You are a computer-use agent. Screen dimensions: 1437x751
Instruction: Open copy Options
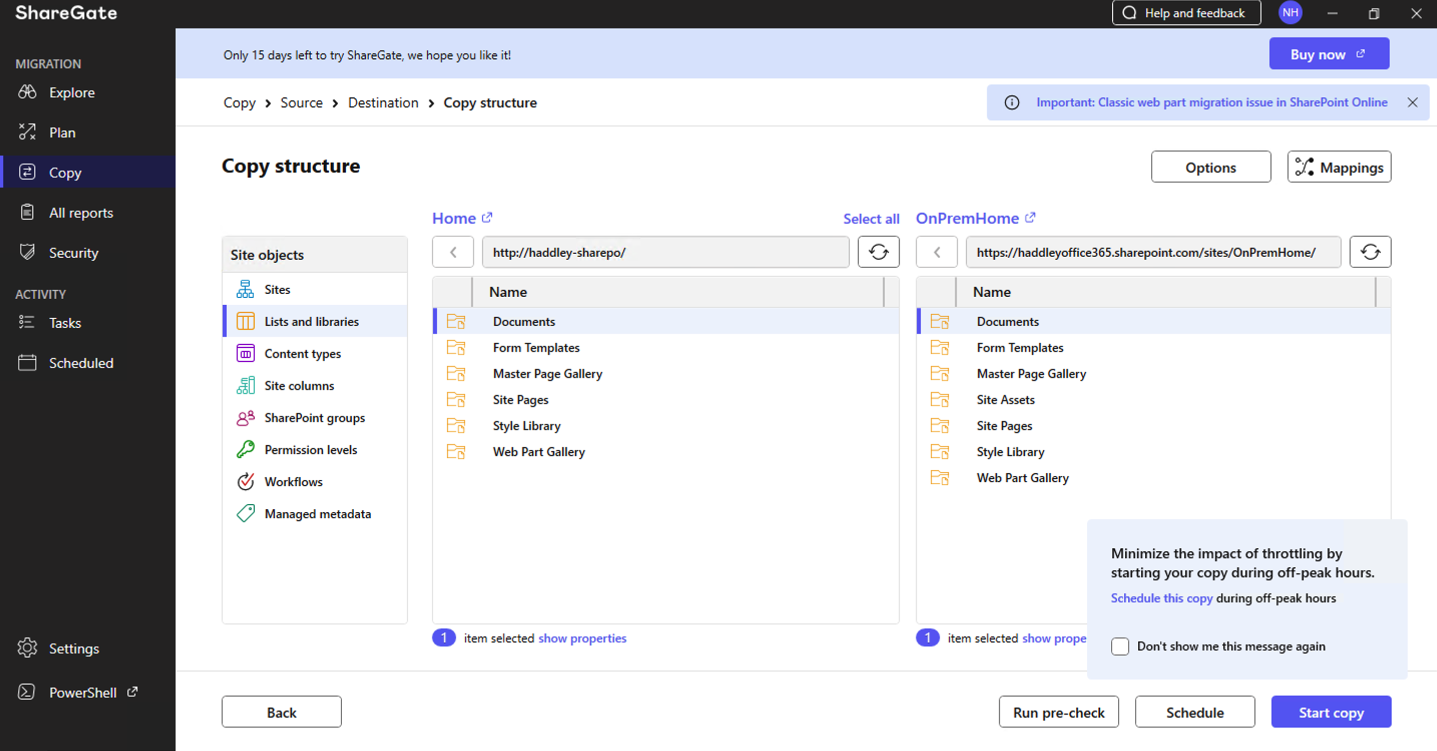coord(1211,167)
